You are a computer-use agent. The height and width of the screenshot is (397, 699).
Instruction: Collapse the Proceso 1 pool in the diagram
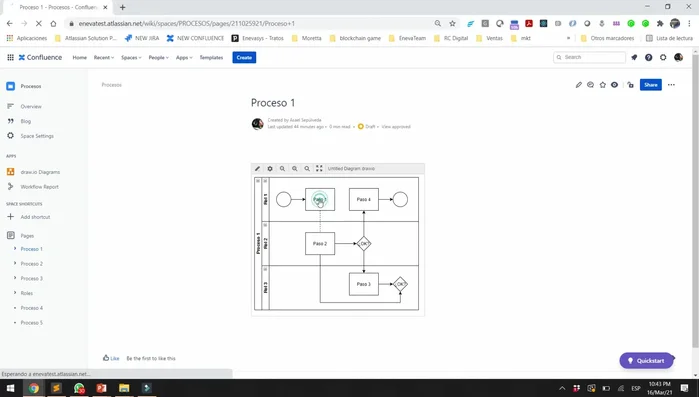tap(258, 181)
